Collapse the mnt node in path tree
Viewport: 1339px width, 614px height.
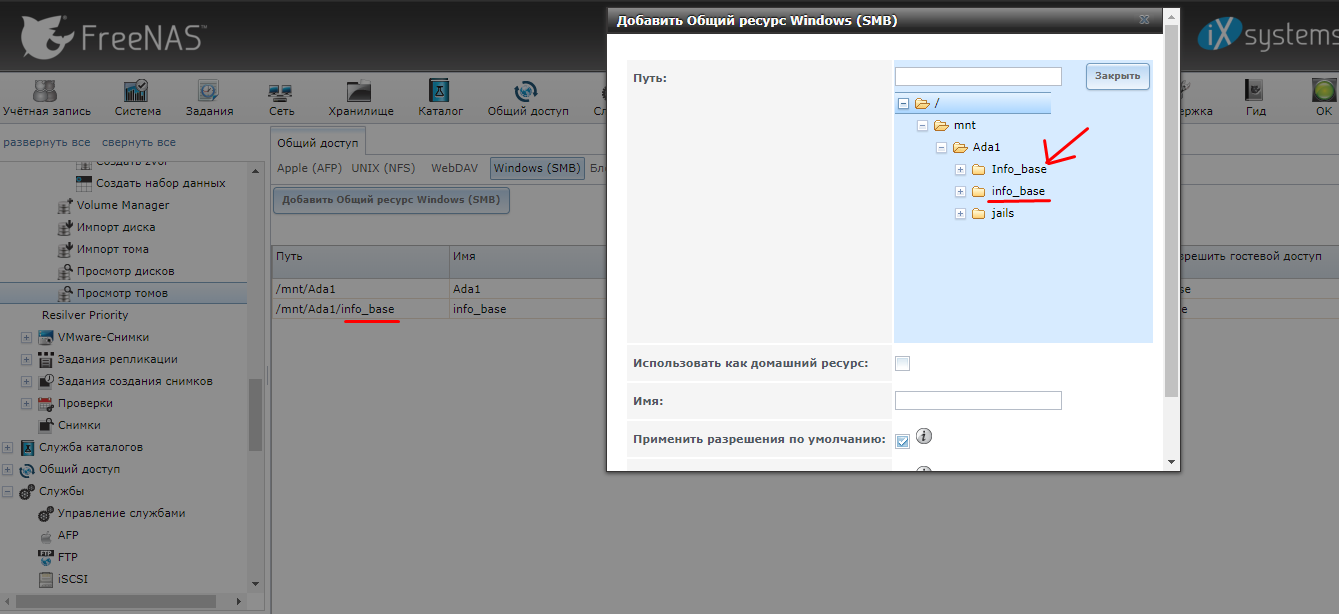[x=922, y=125]
